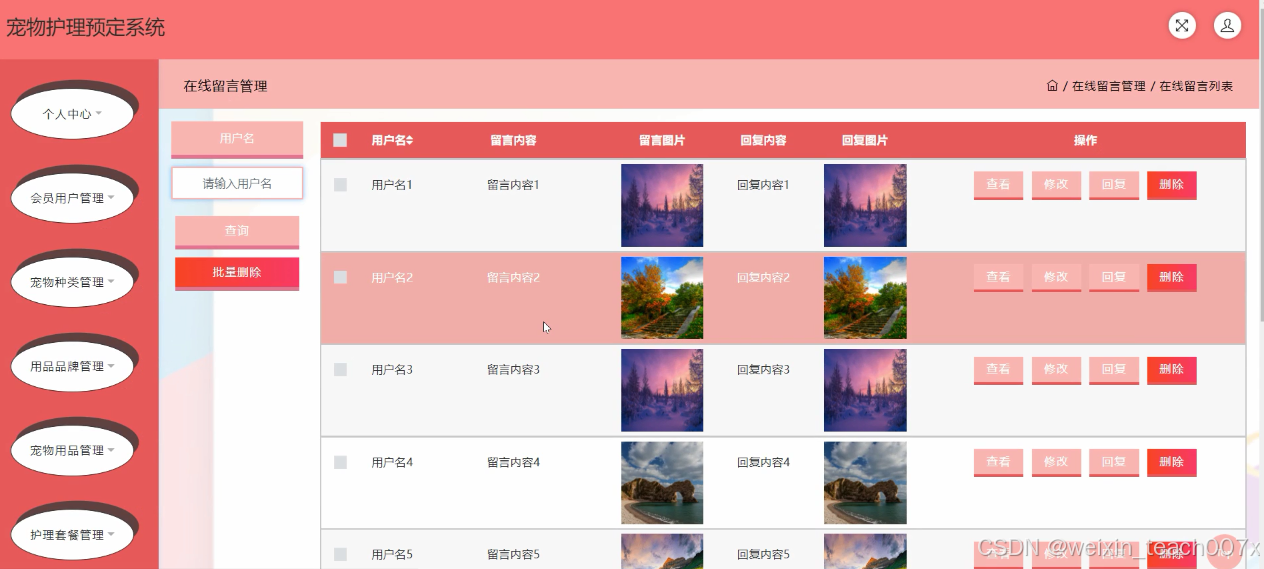Click 在线留言列表 breadcrumb item

coord(1196,86)
